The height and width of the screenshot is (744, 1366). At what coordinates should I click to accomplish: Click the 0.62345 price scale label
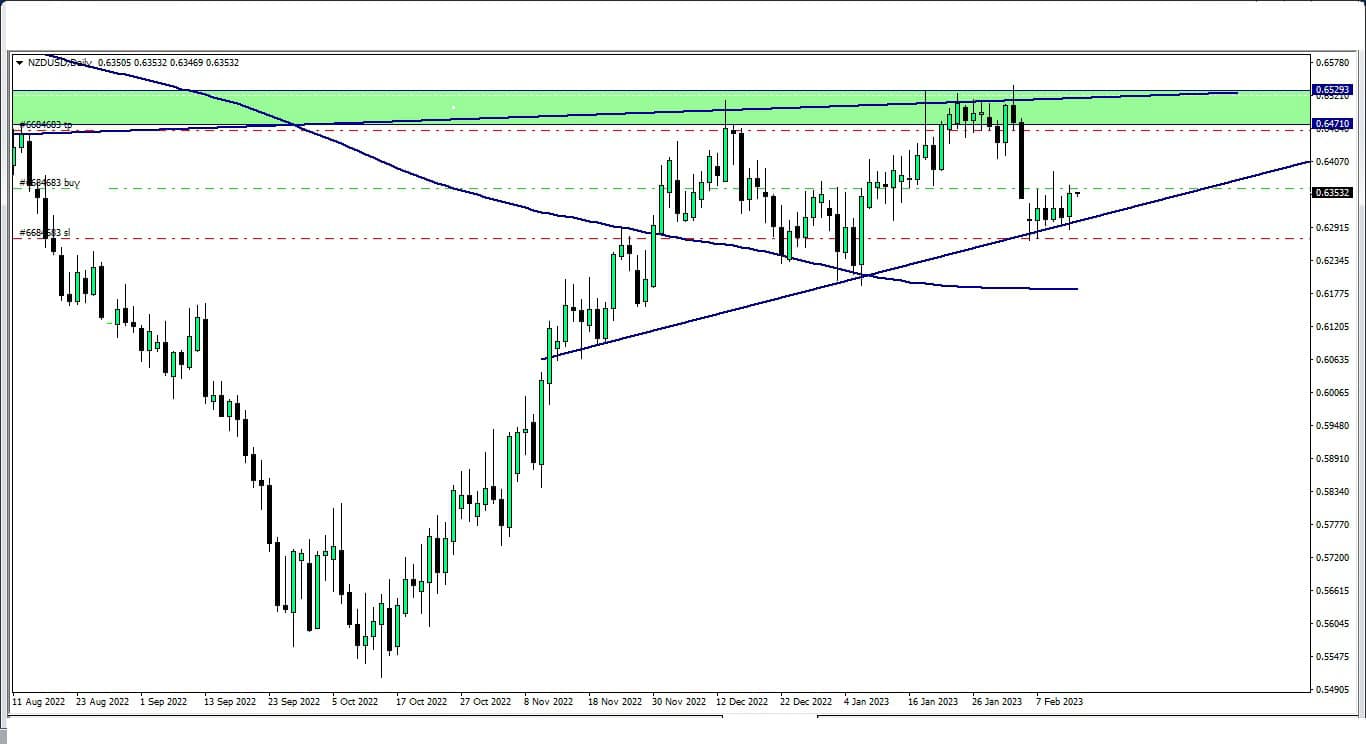tap(1332, 260)
